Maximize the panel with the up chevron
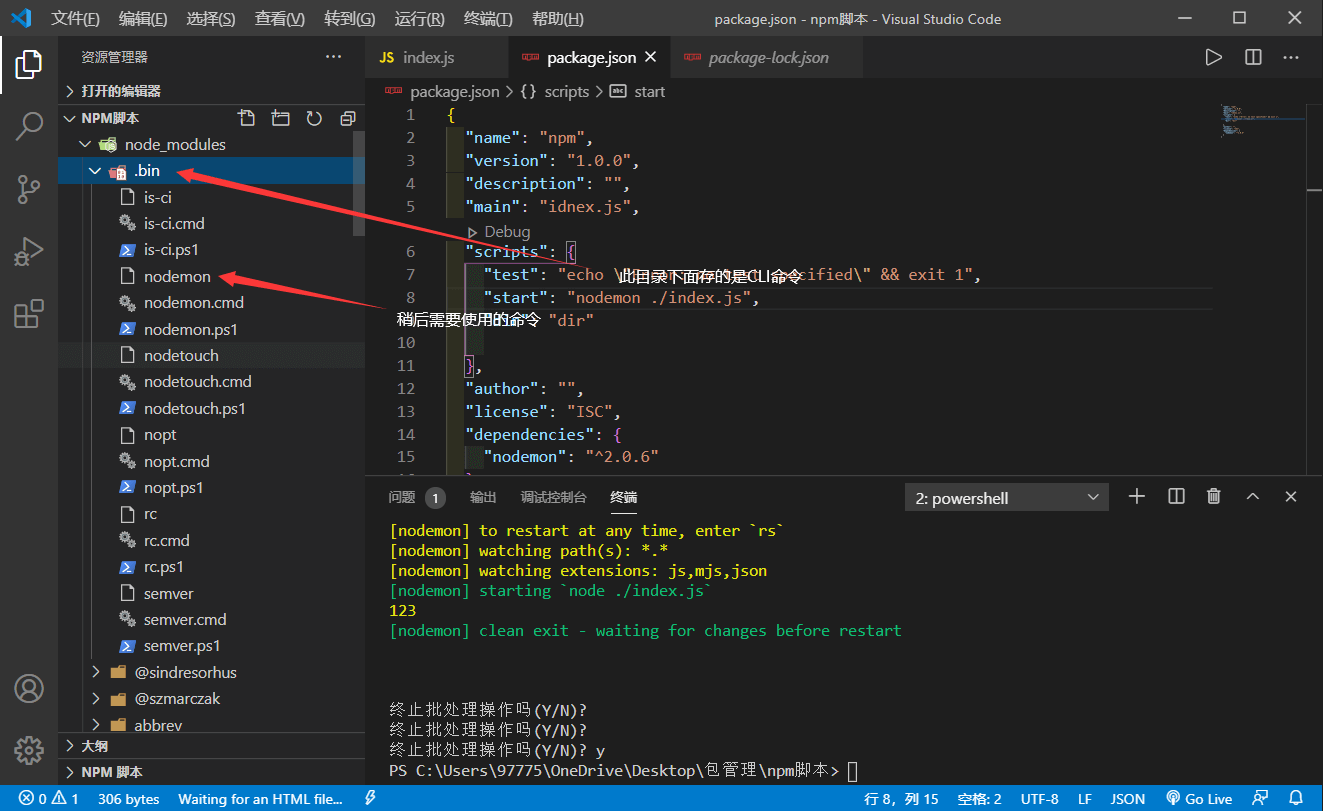Viewport: 1323px width, 811px height. point(1252,497)
